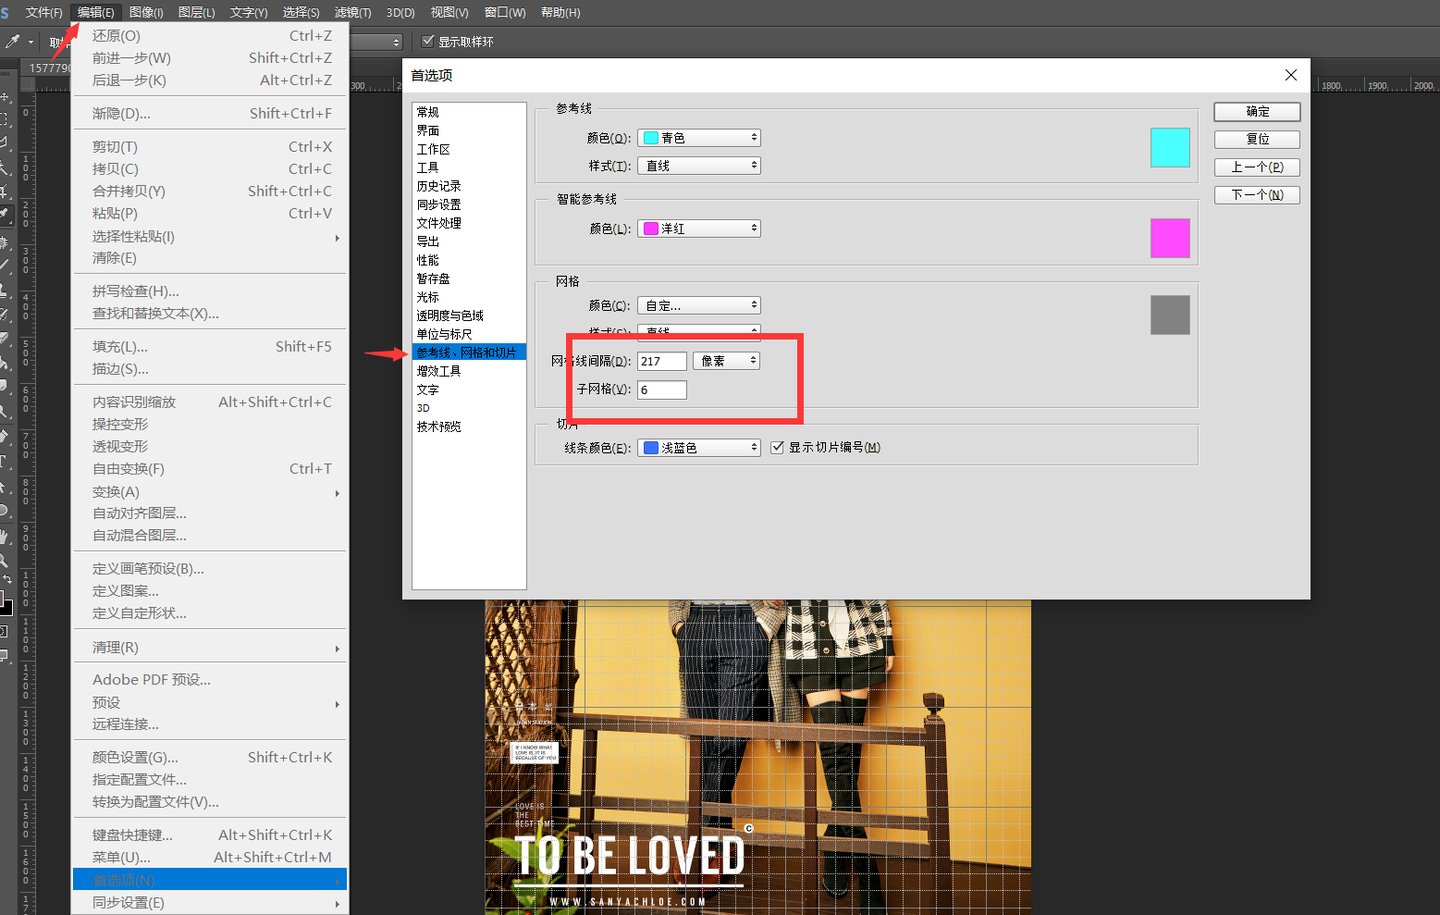Open the 滤镜(T) menu
Viewport: 1440px width, 915px height.
pyautogui.click(x=352, y=12)
